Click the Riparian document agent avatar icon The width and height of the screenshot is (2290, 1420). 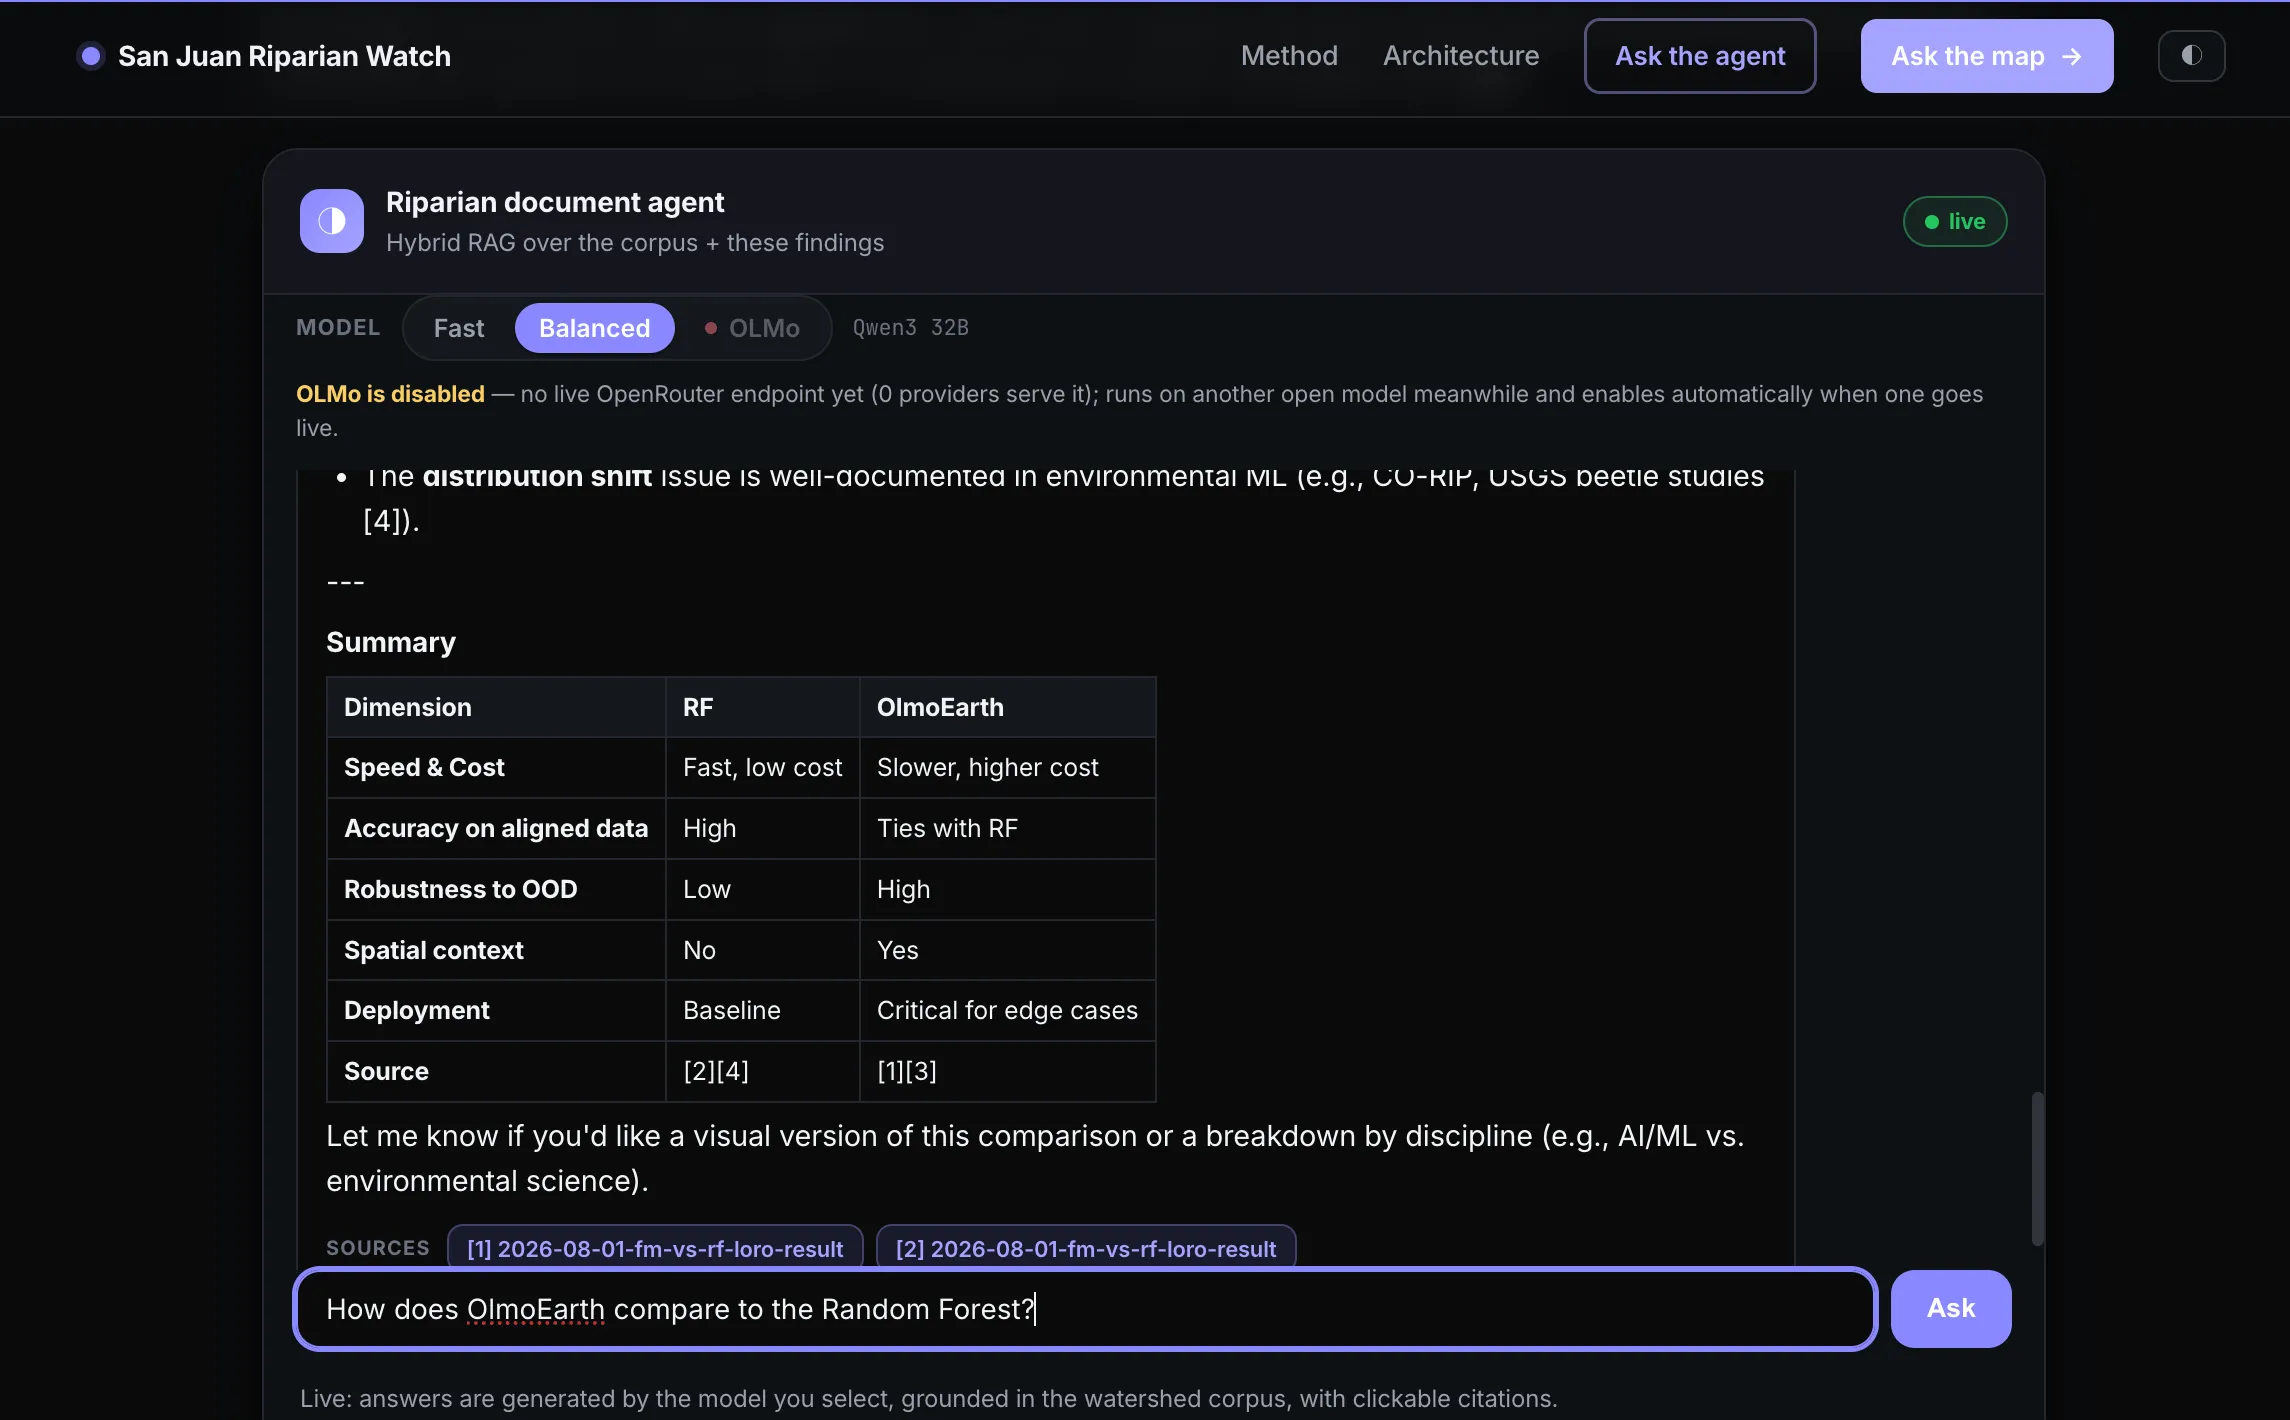coord(332,221)
